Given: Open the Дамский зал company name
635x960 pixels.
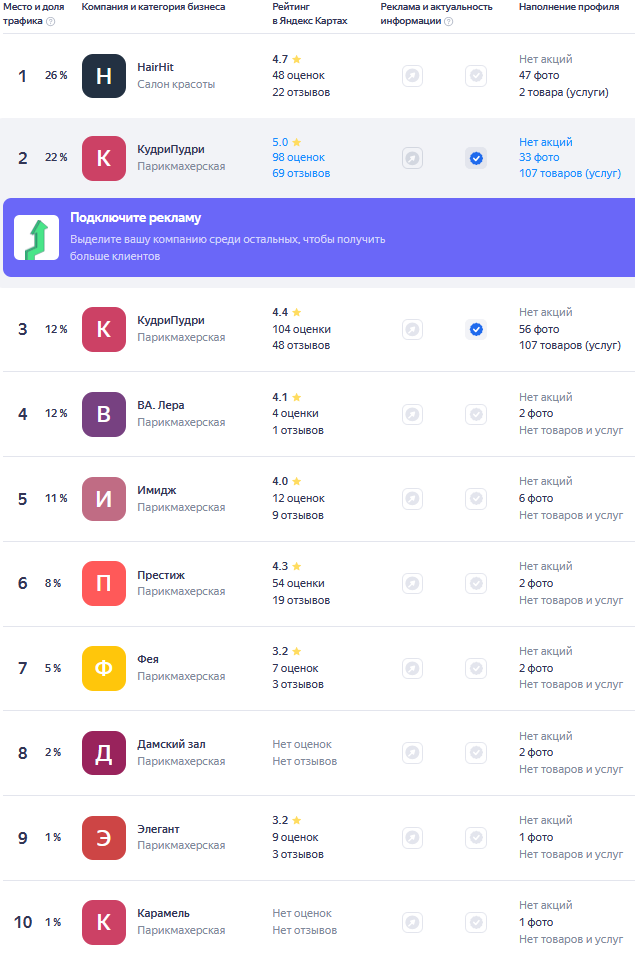Looking at the screenshot, I should pos(171,744).
